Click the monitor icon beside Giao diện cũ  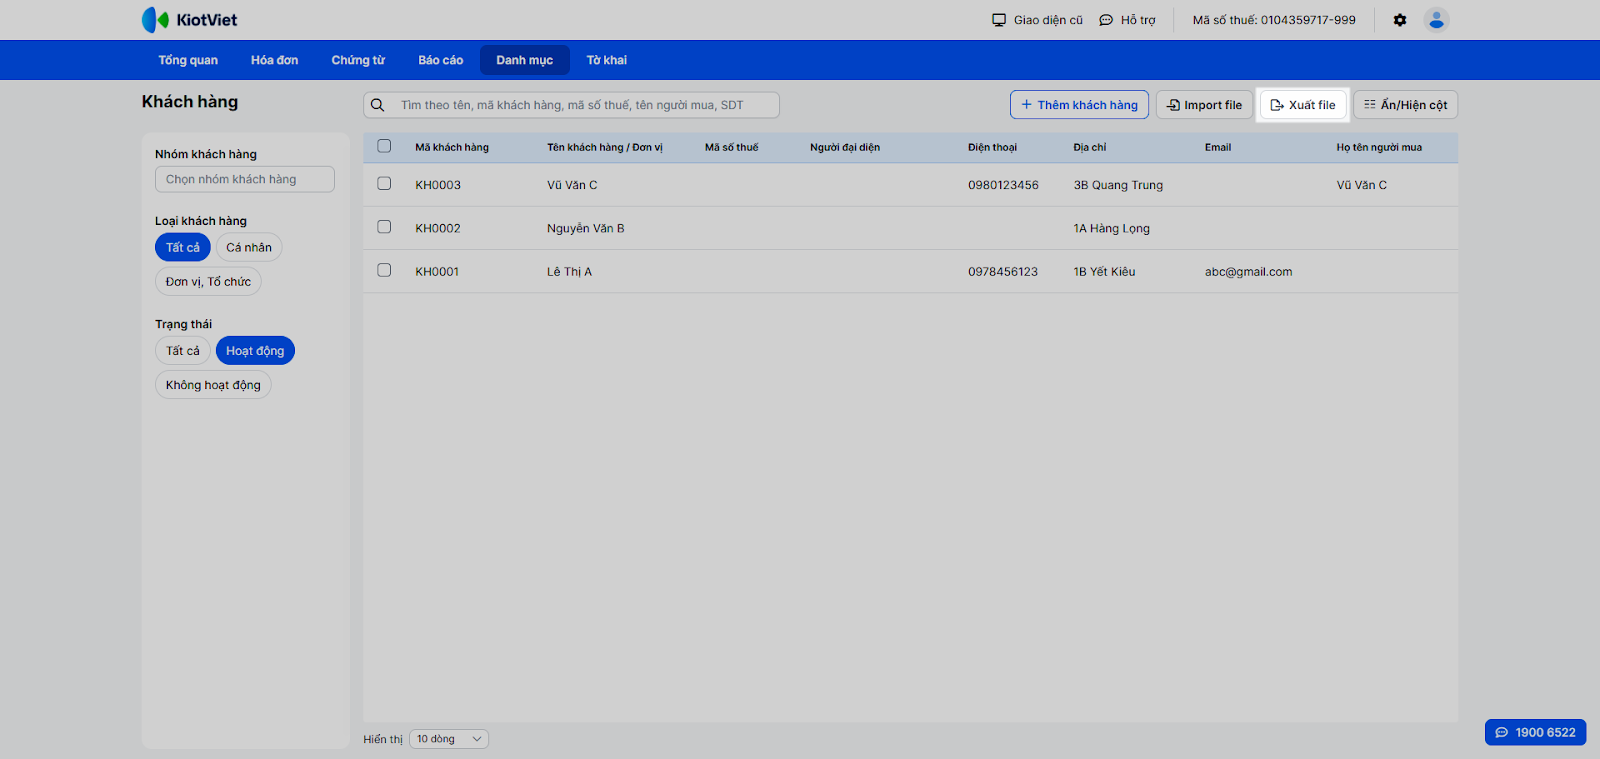pos(998,20)
